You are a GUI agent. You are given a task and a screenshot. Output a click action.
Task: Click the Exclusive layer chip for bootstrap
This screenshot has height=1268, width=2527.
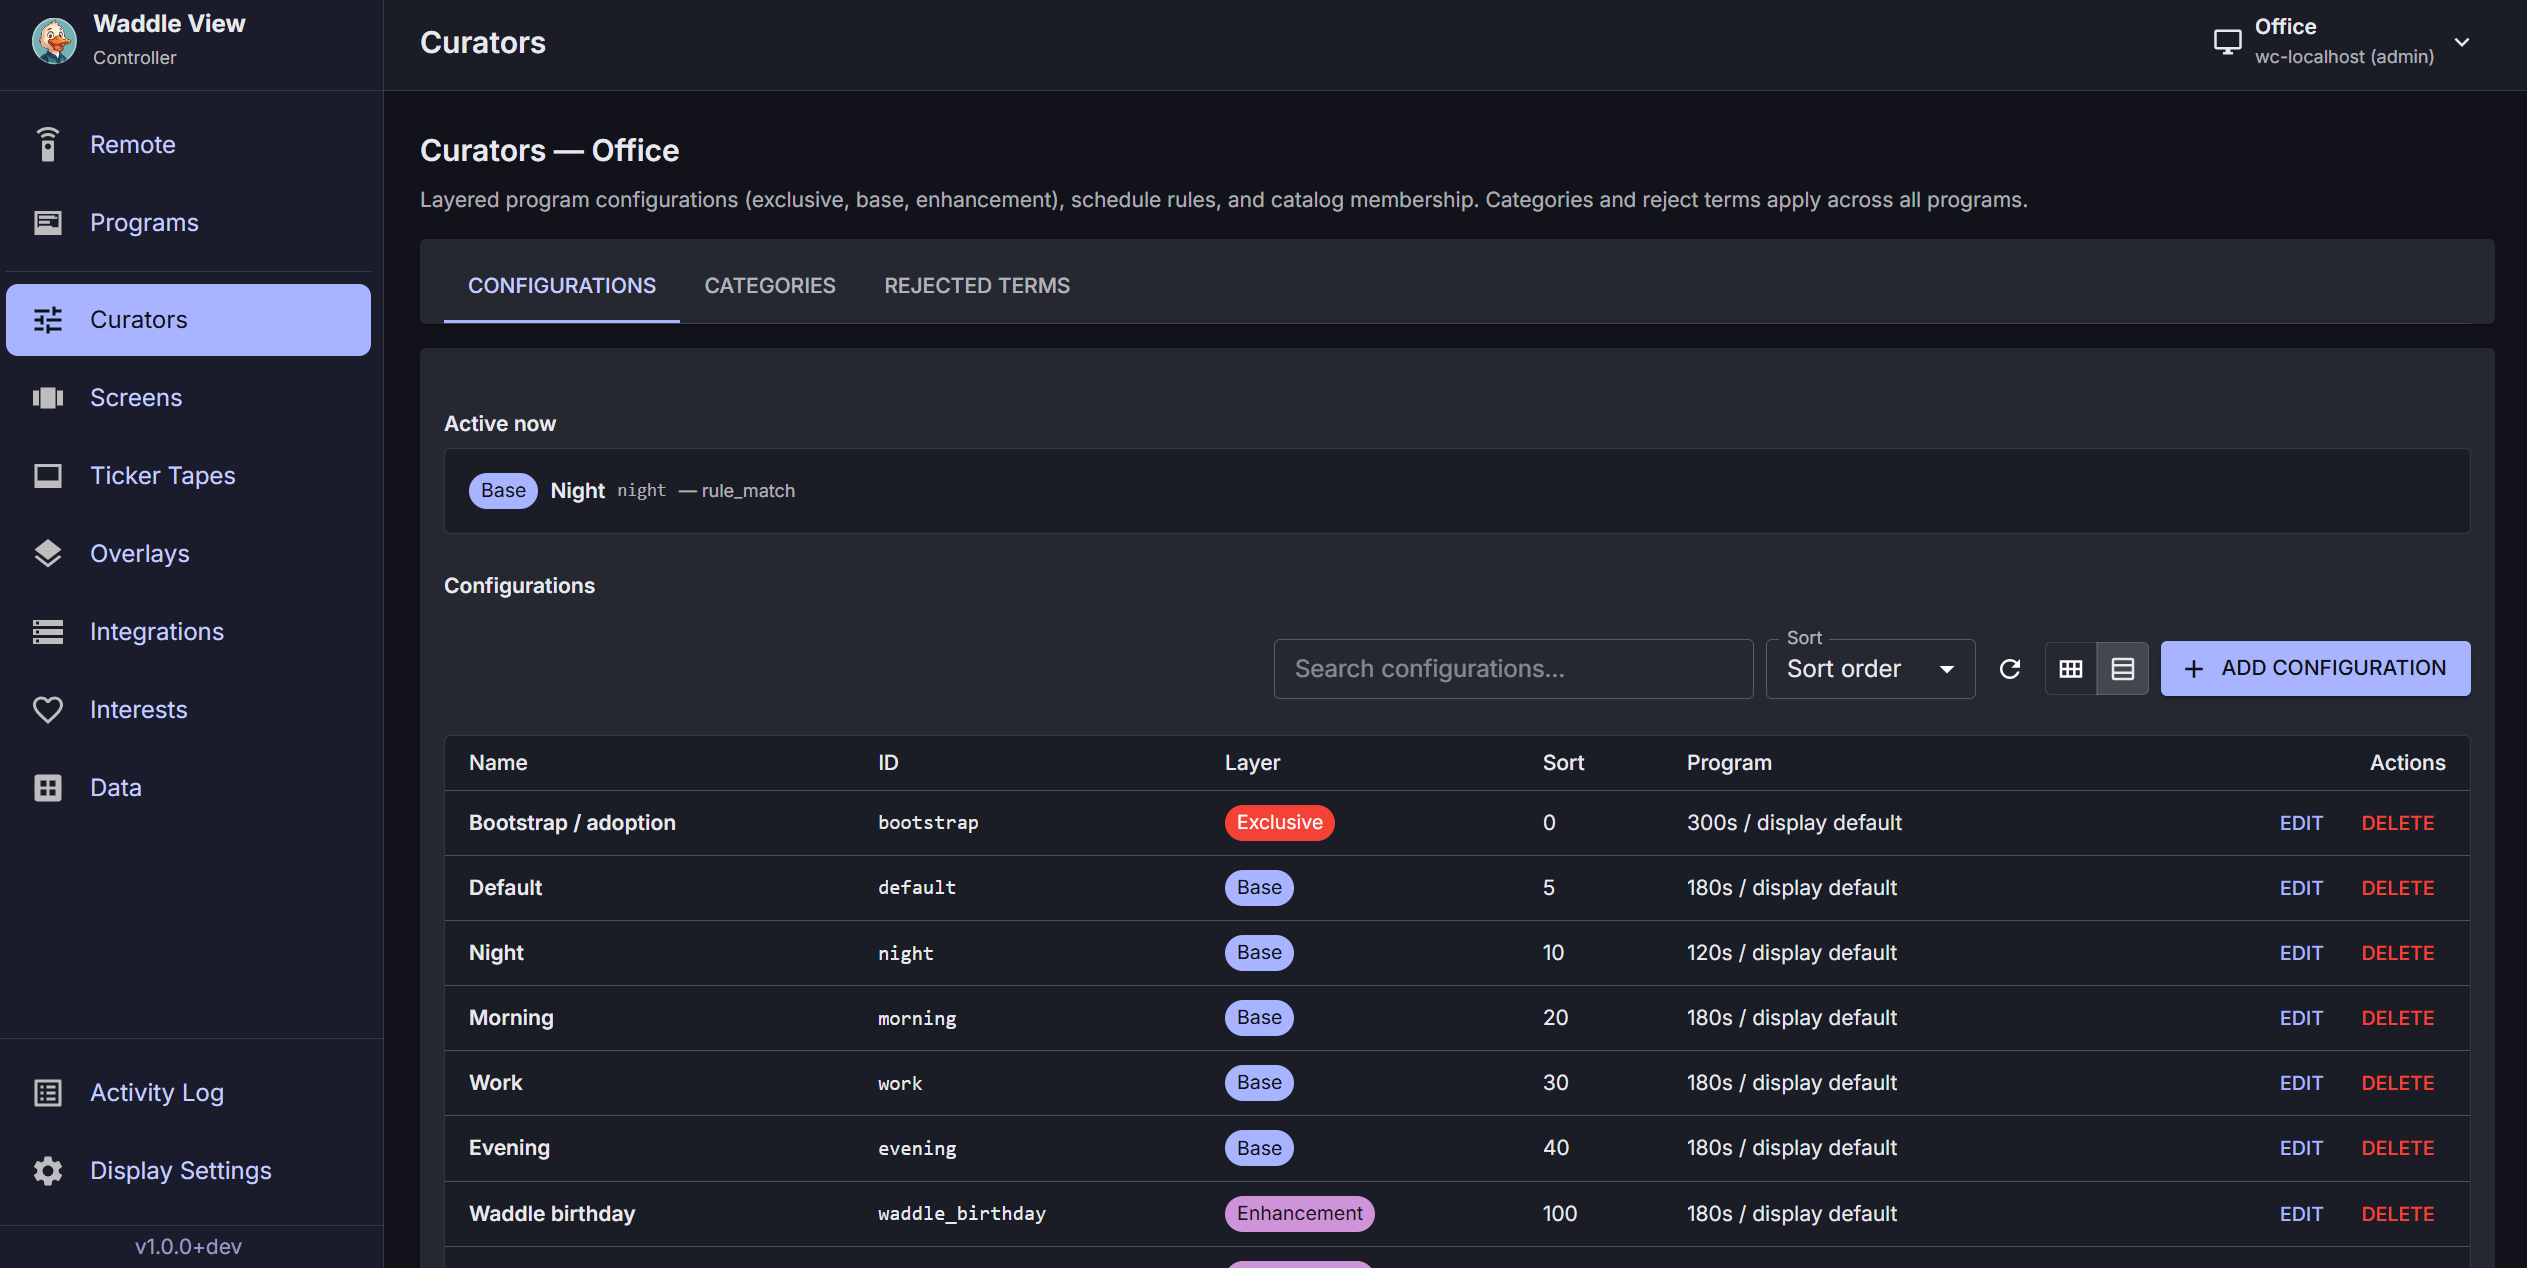click(x=1279, y=823)
